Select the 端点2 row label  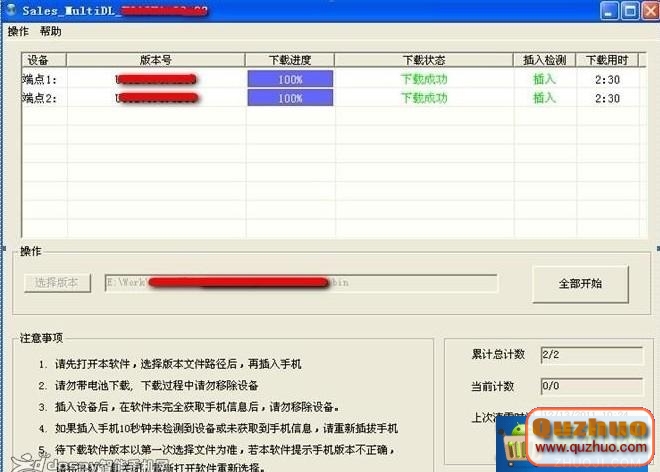click(39, 98)
